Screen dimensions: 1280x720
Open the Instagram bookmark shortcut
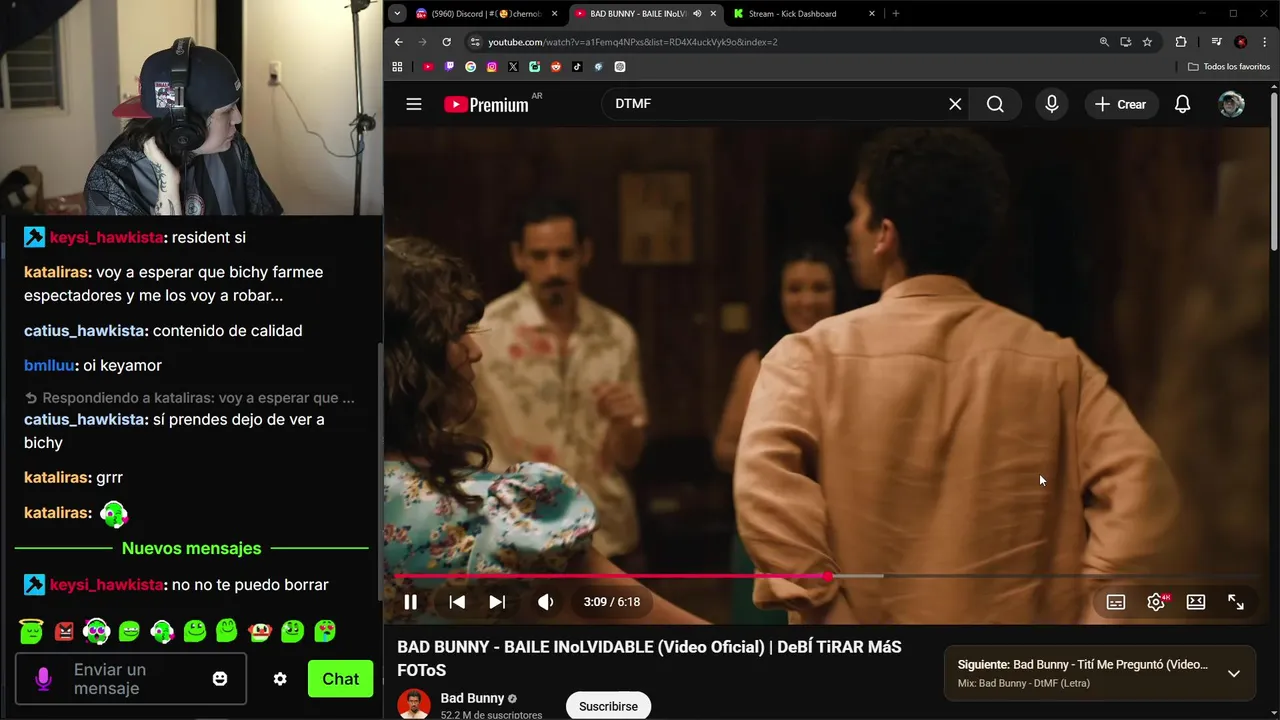[x=491, y=67]
